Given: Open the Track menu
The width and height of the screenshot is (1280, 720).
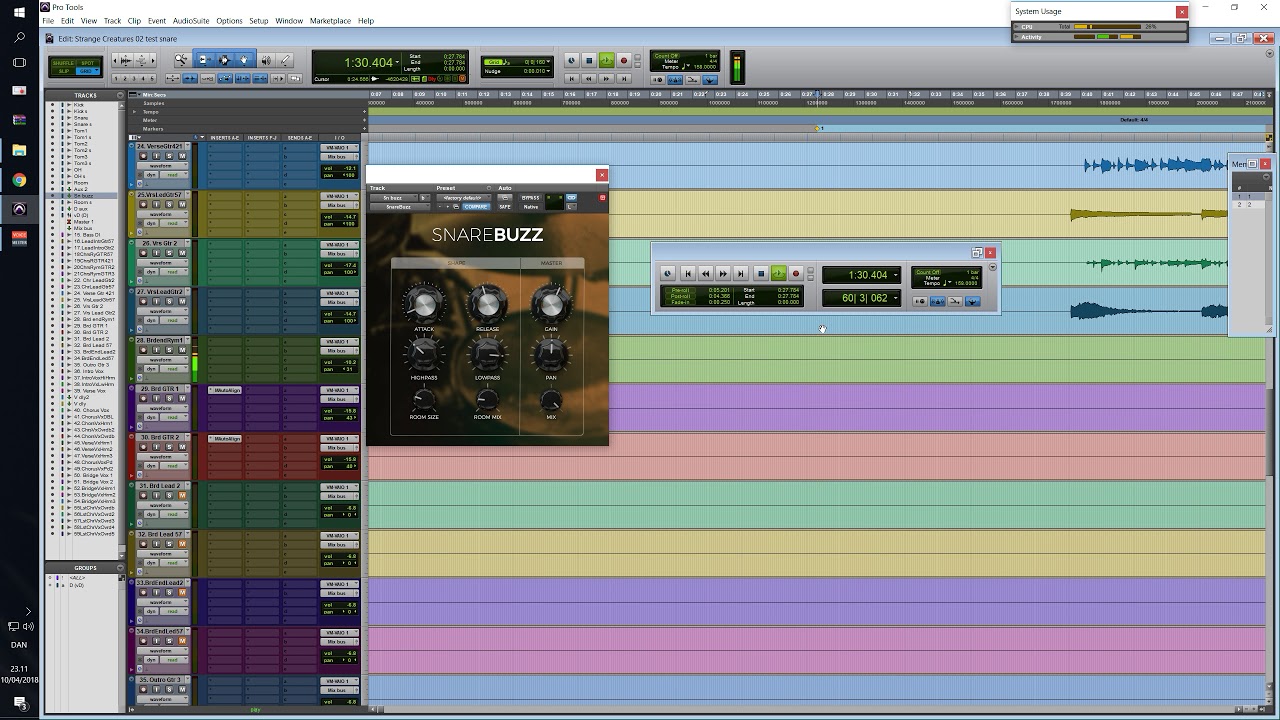Looking at the screenshot, I should tap(112, 20).
